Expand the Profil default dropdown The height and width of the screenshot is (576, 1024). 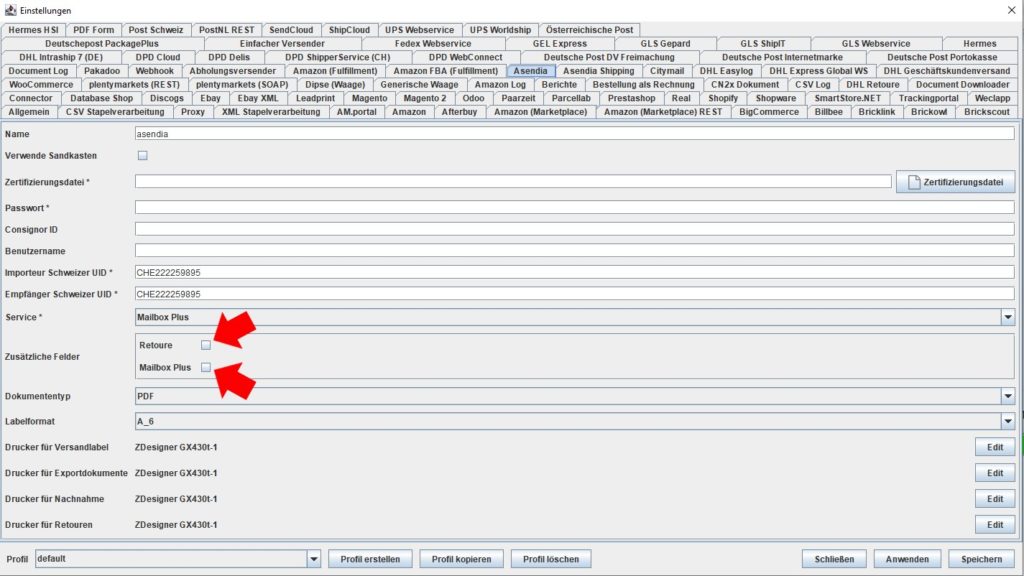coord(313,559)
